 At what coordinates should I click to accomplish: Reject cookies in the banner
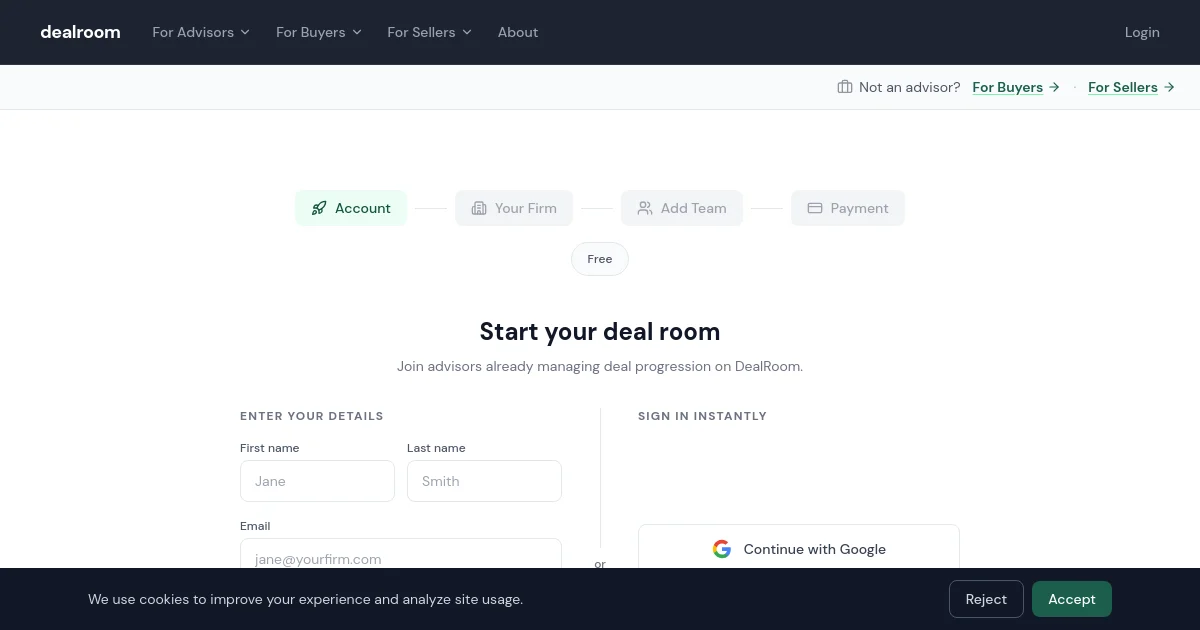pos(986,599)
